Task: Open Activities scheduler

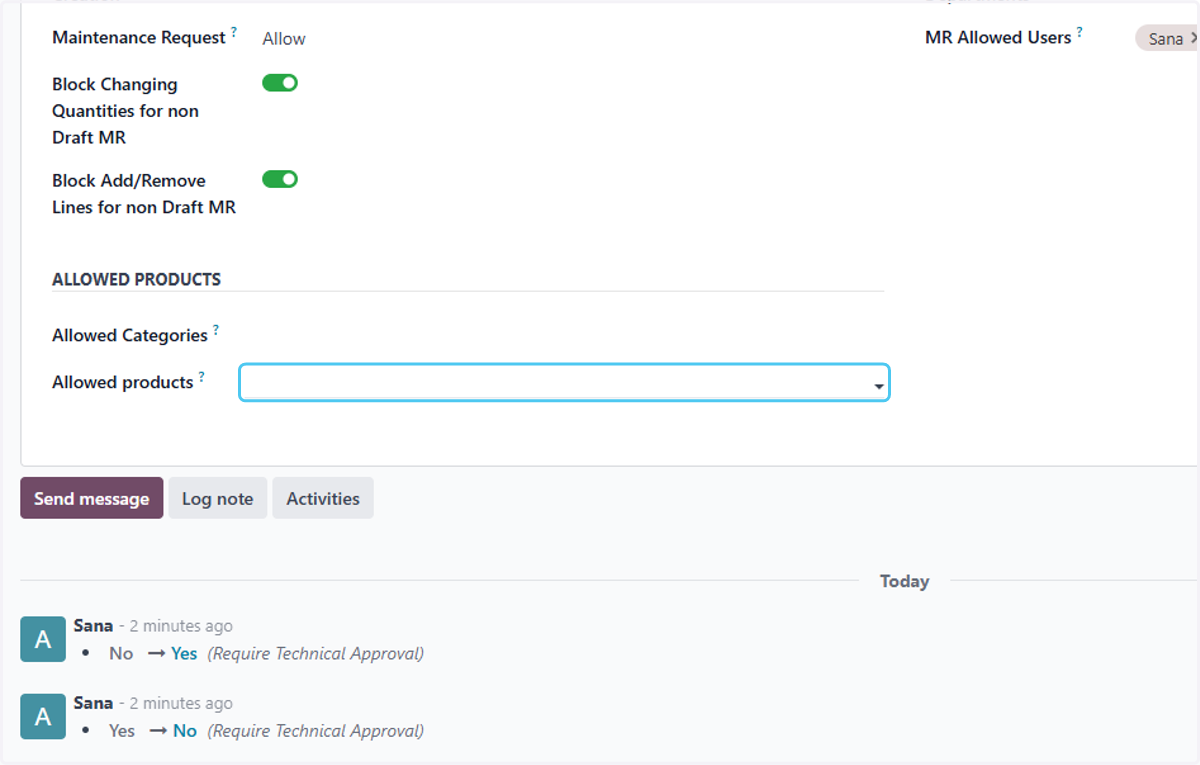Action: [323, 498]
